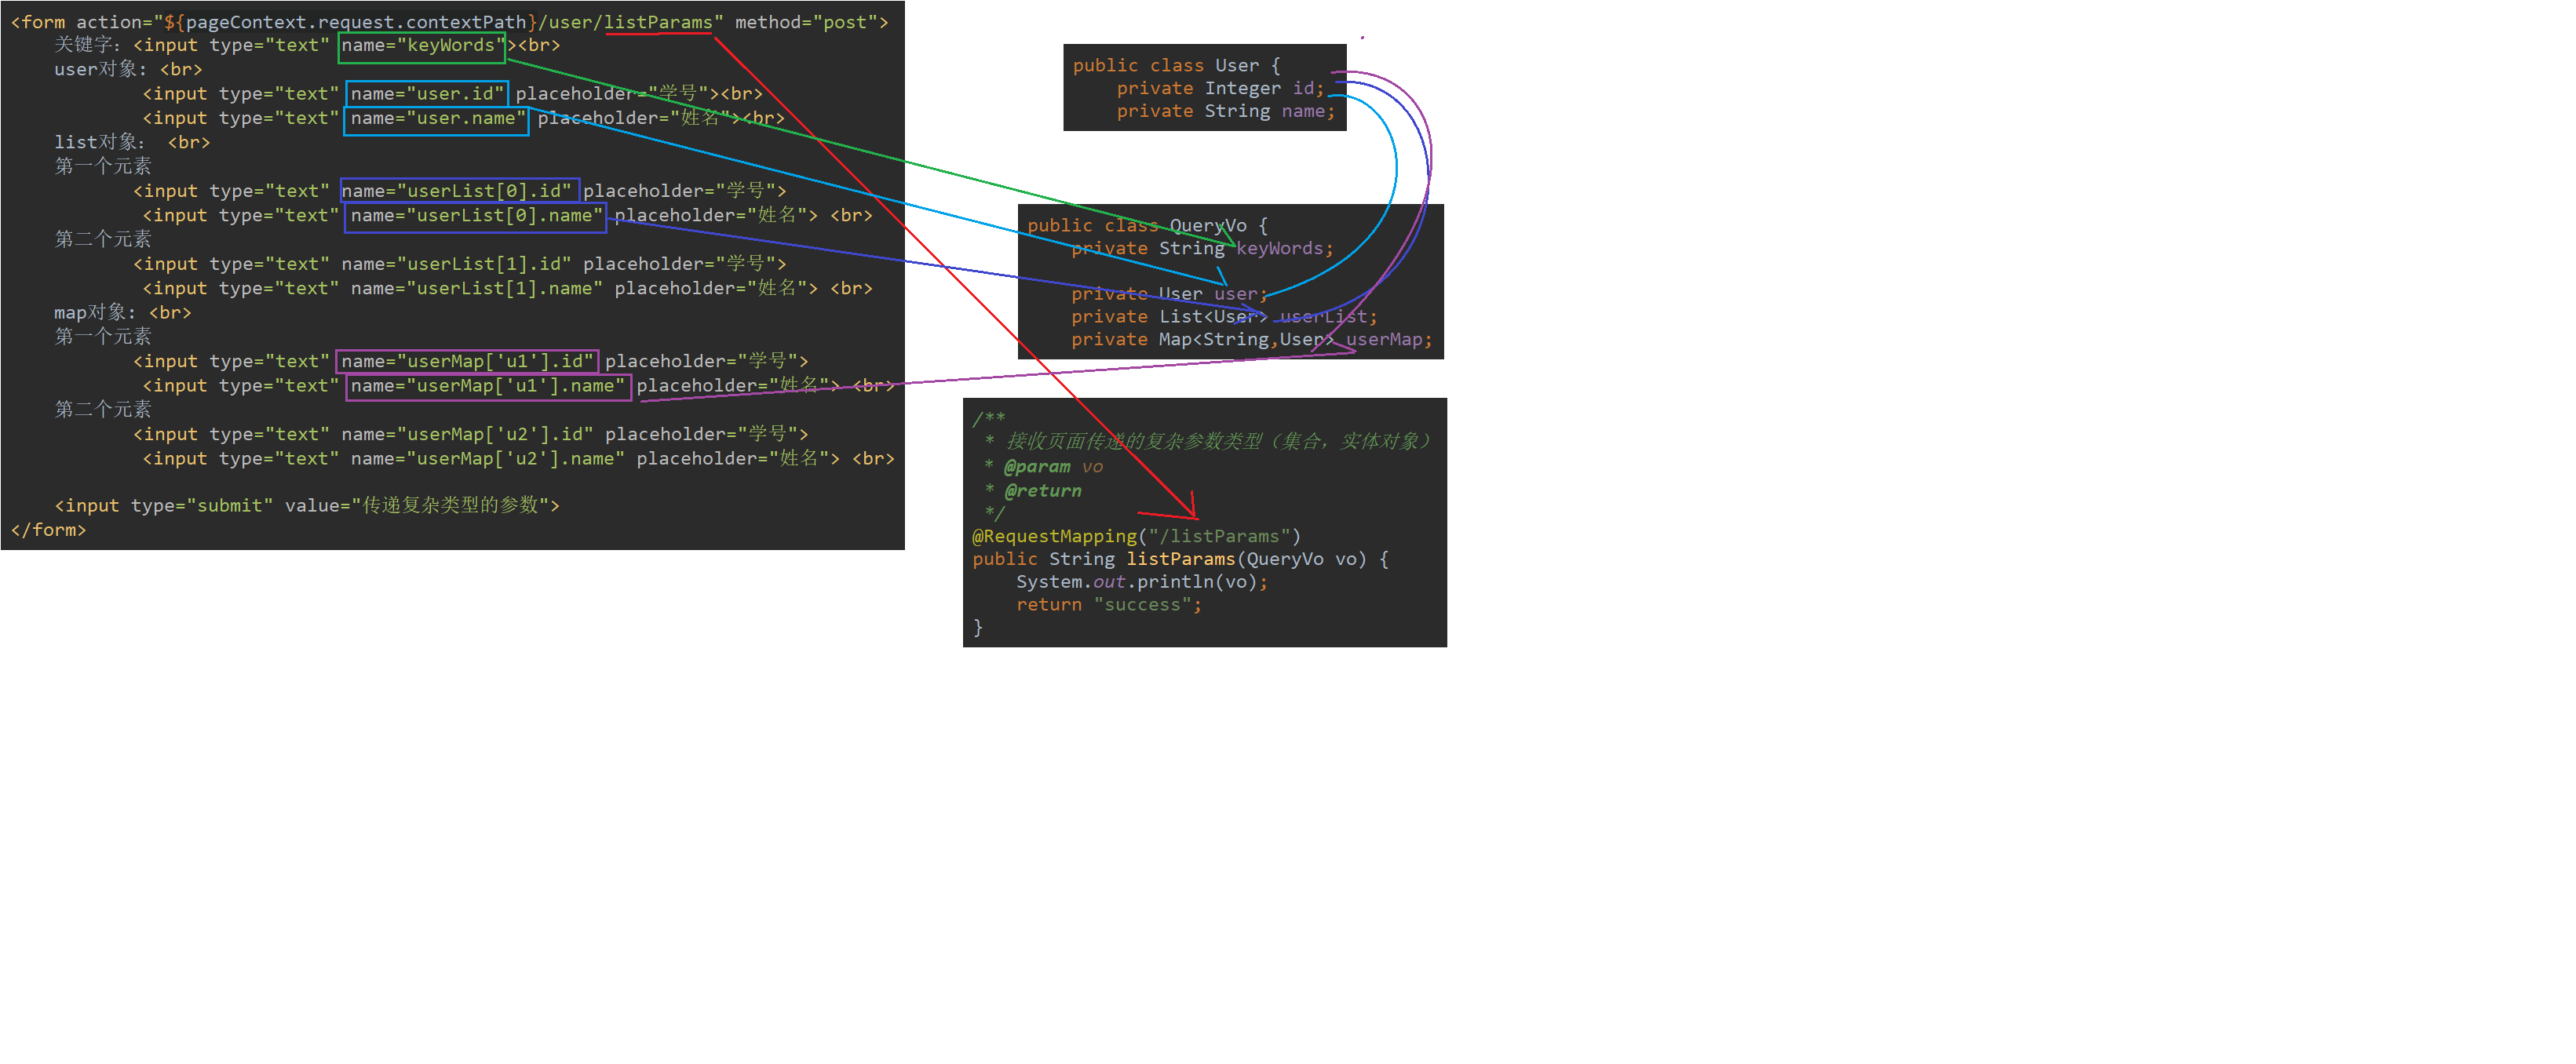Screen dimensions: 2576x1064
Task: Click the boxed name="user.id" attribute
Action: pos(427,94)
